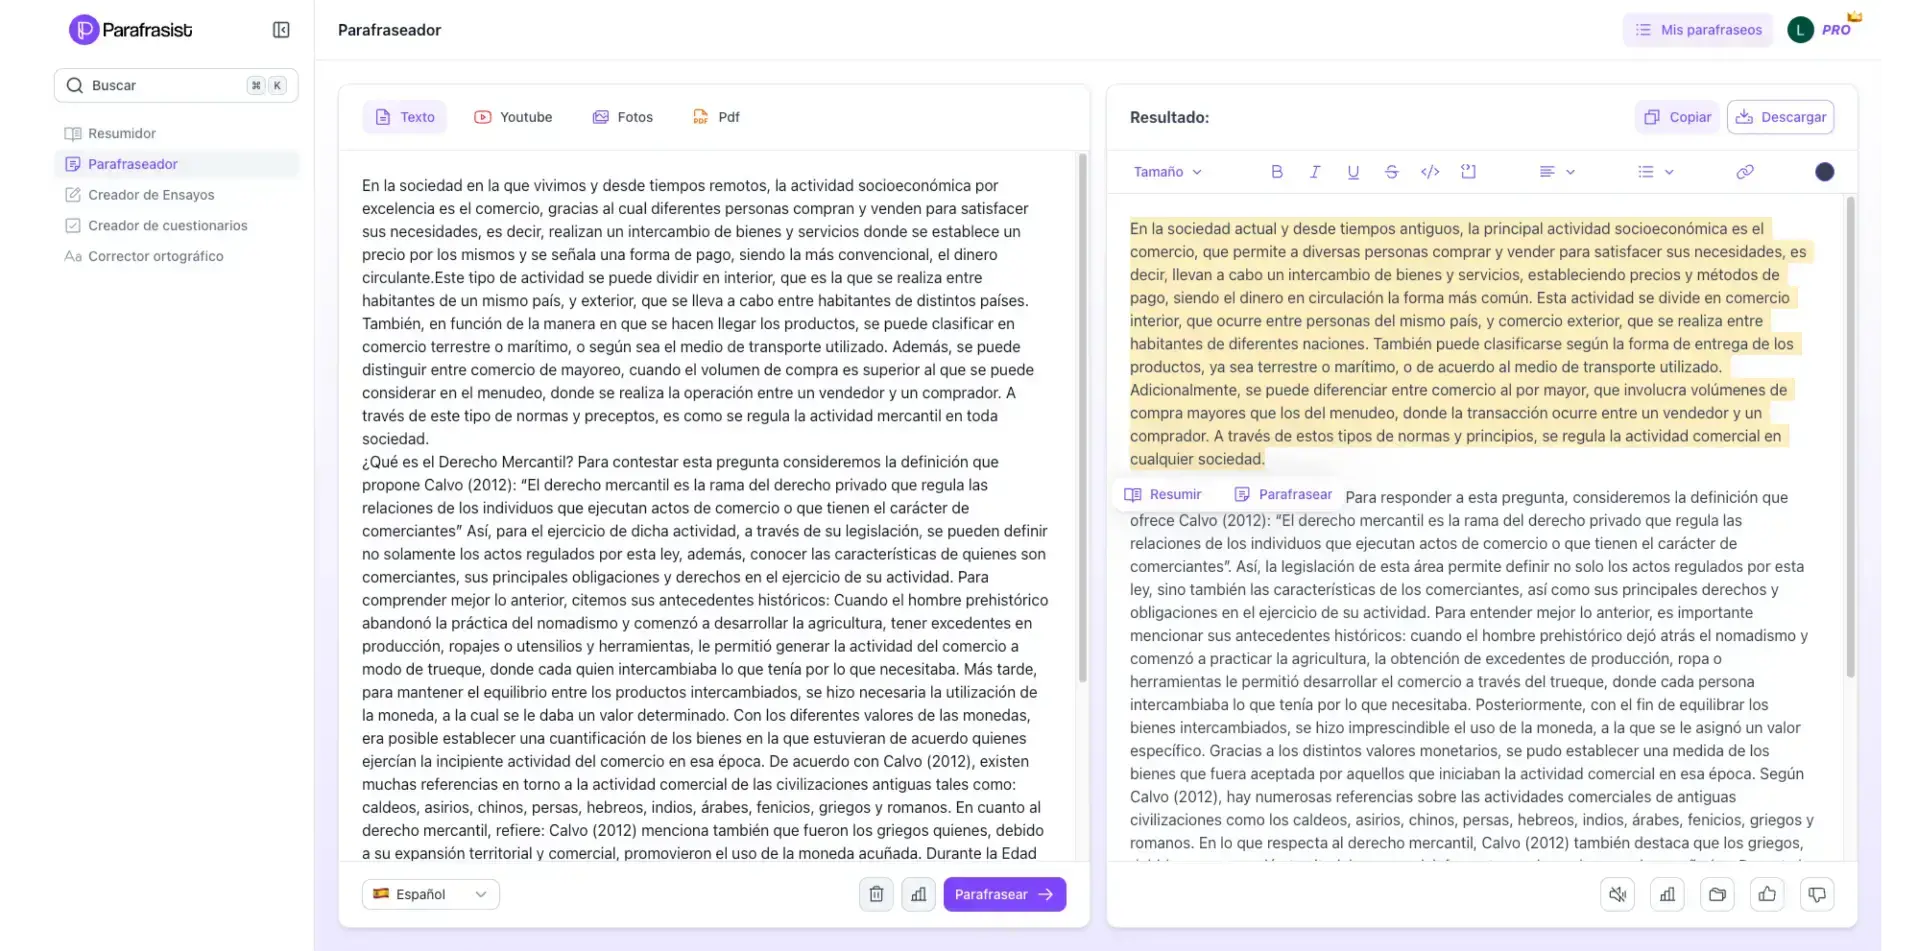Viewport: 1920px width, 951px height.
Task: Switch to the Pdf tab
Action: (x=716, y=117)
